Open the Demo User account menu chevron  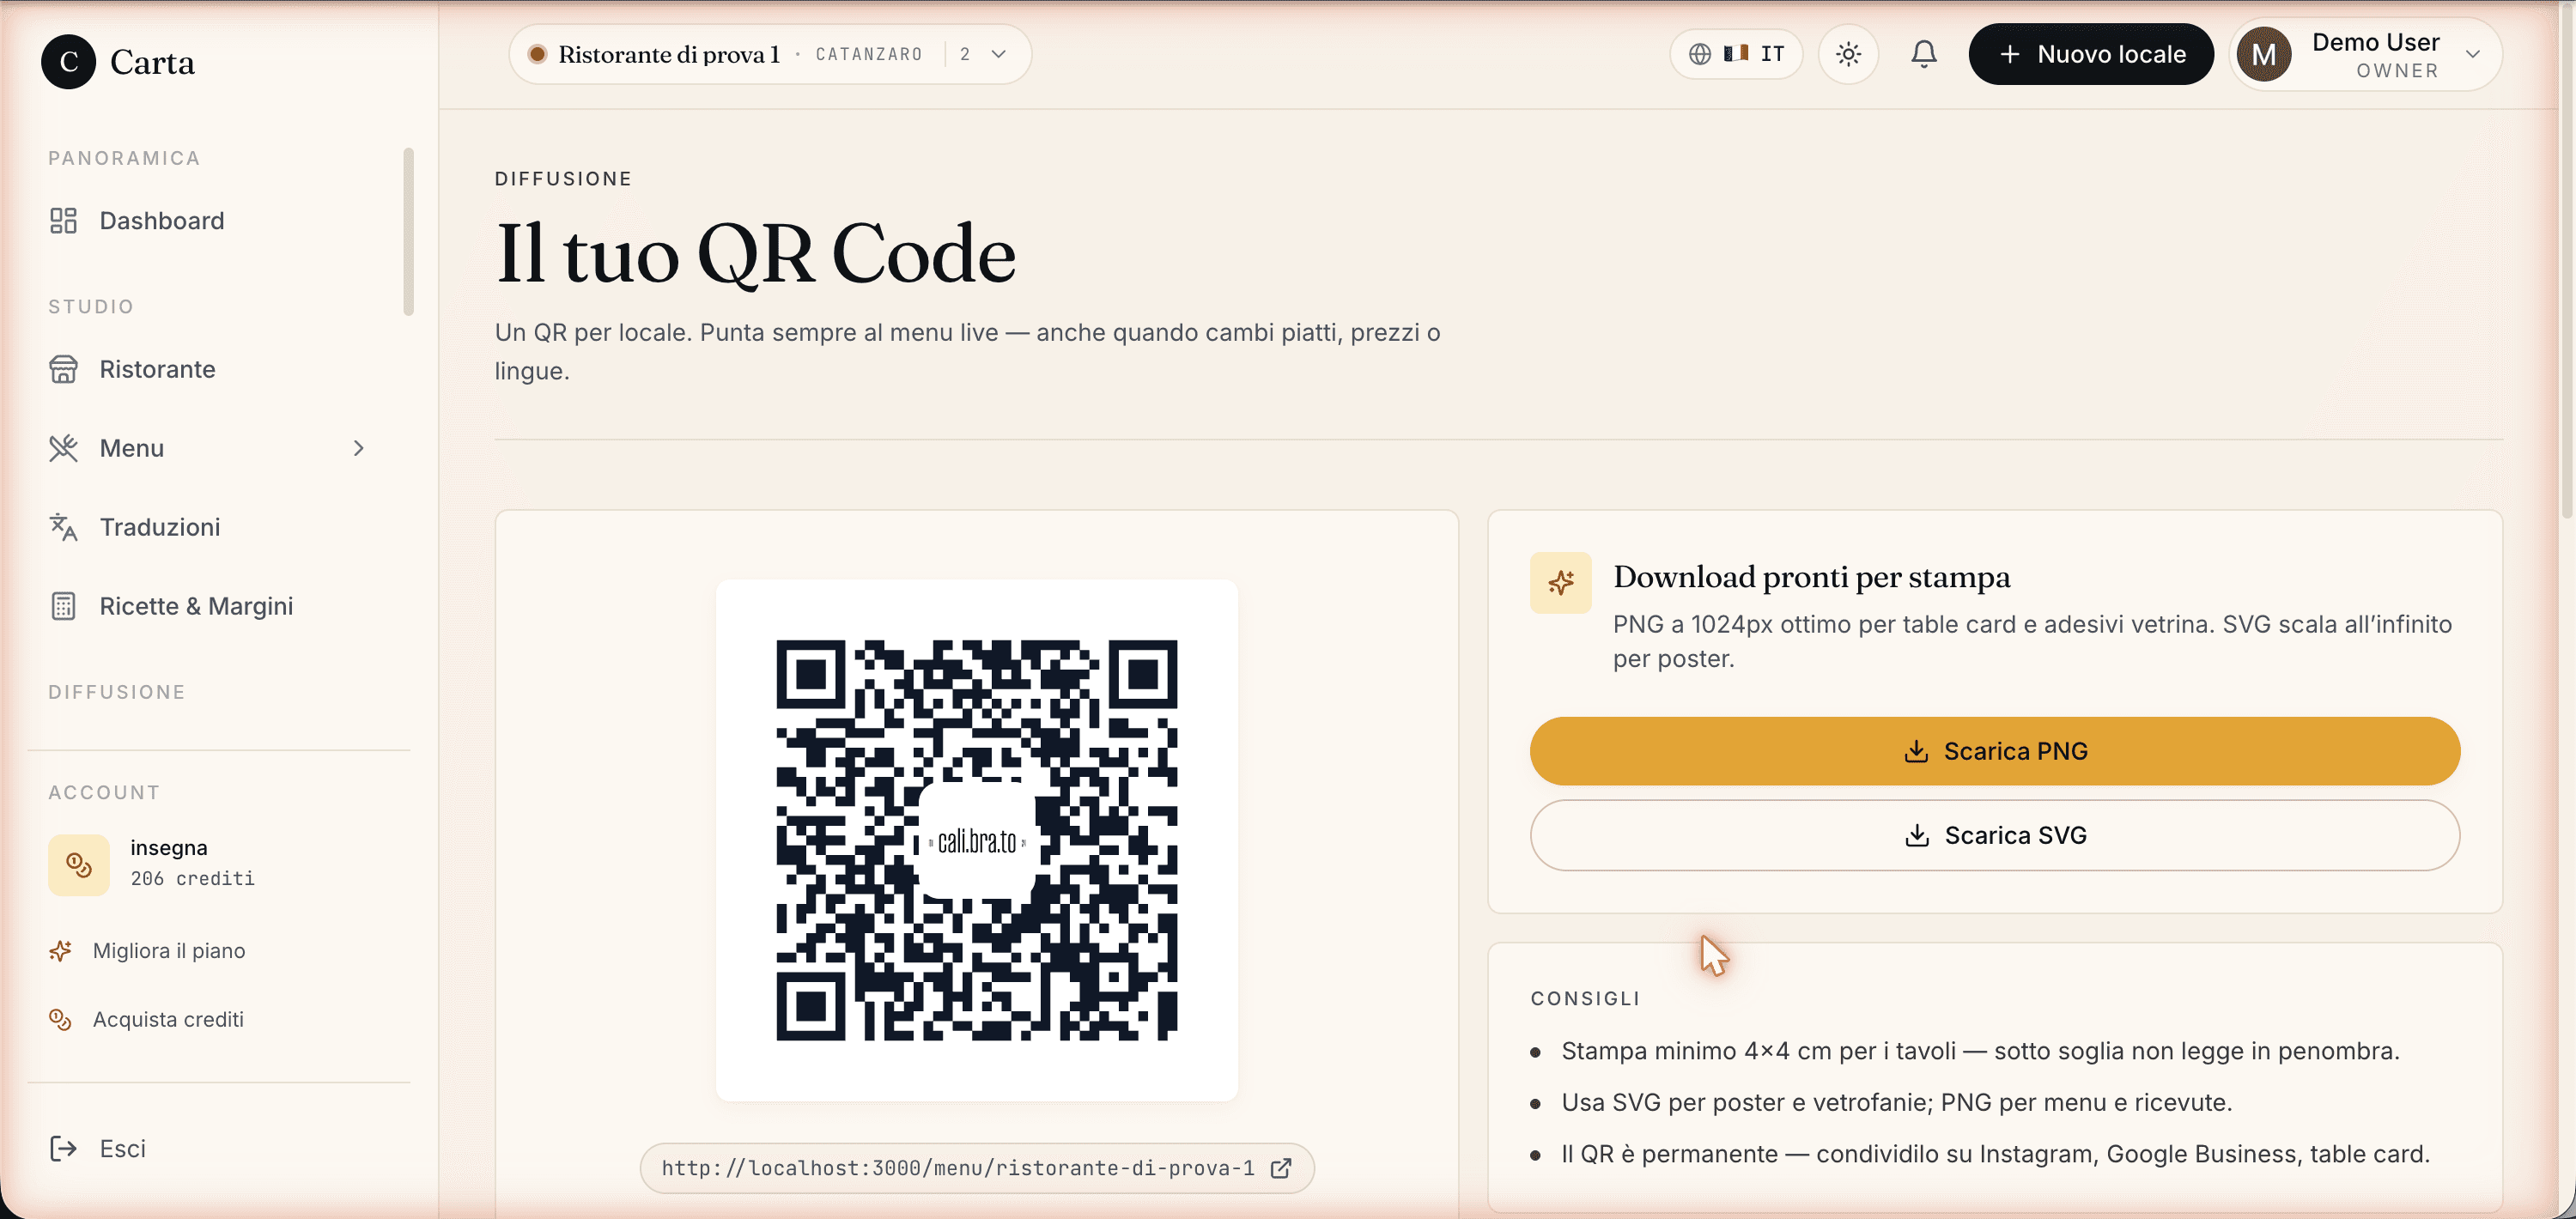coord(2472,54)
